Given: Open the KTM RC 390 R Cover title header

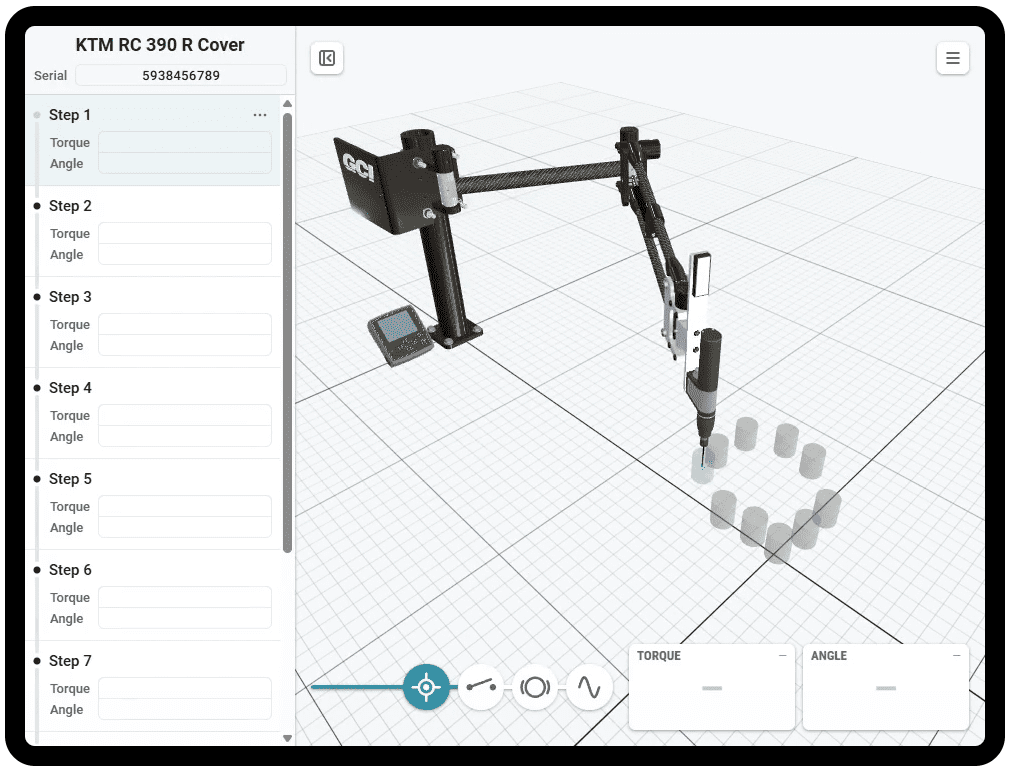Looking at the screenshot, I should pos(159,44).
